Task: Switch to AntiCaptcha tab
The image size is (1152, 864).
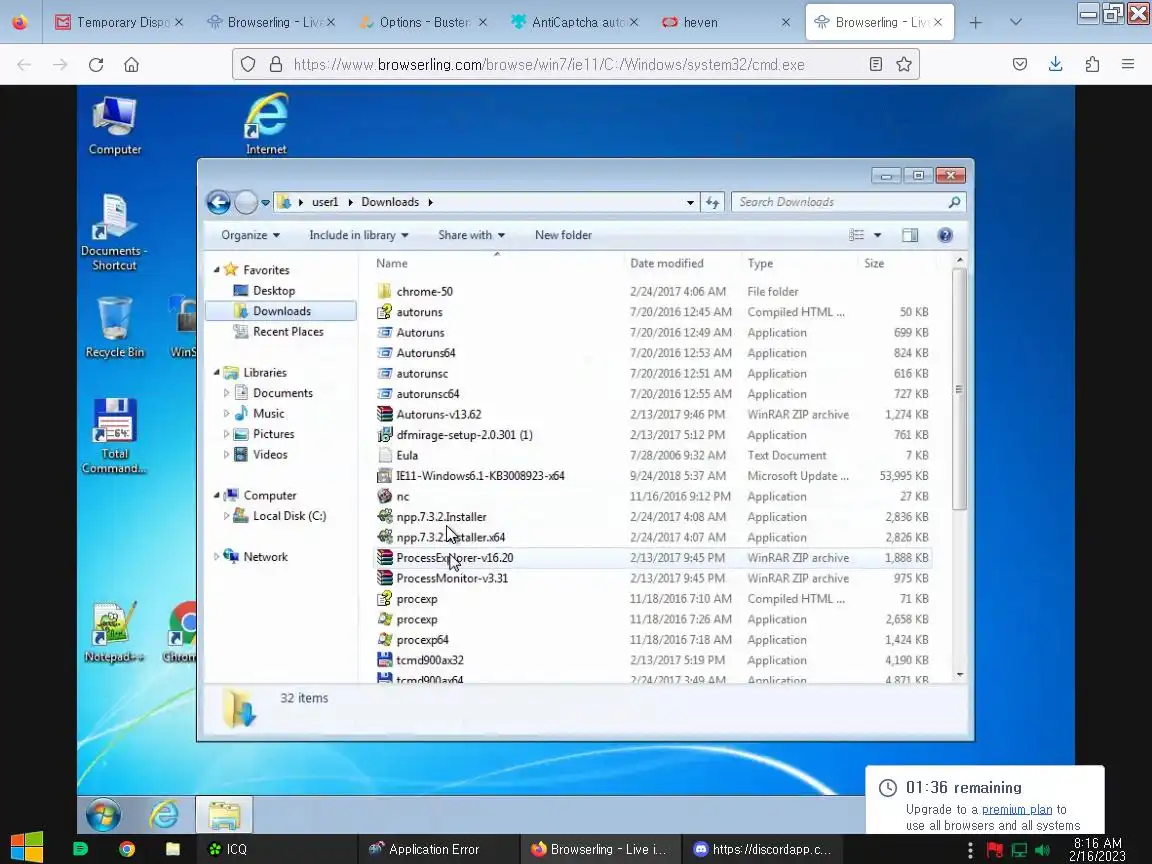Action: click(575, 22)
